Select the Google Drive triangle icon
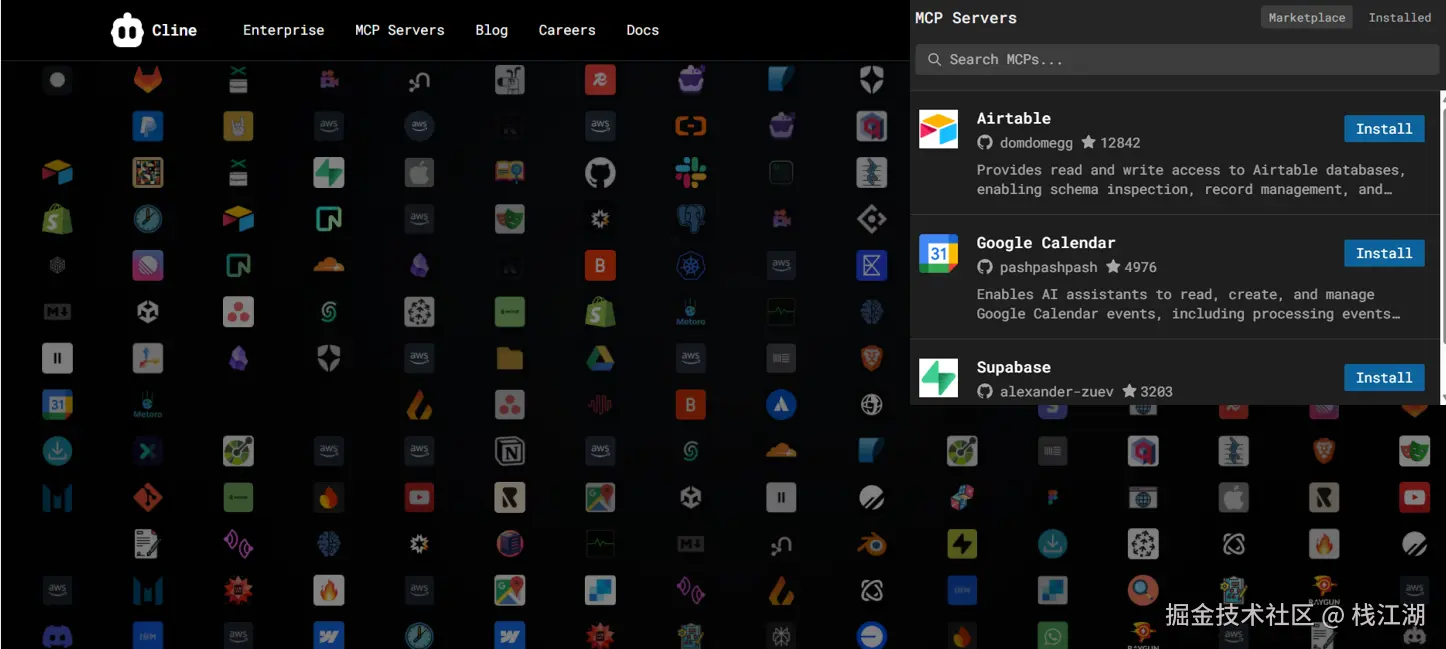The width and height of the screenshot is (1446, 649). click(x=600, y=358)
